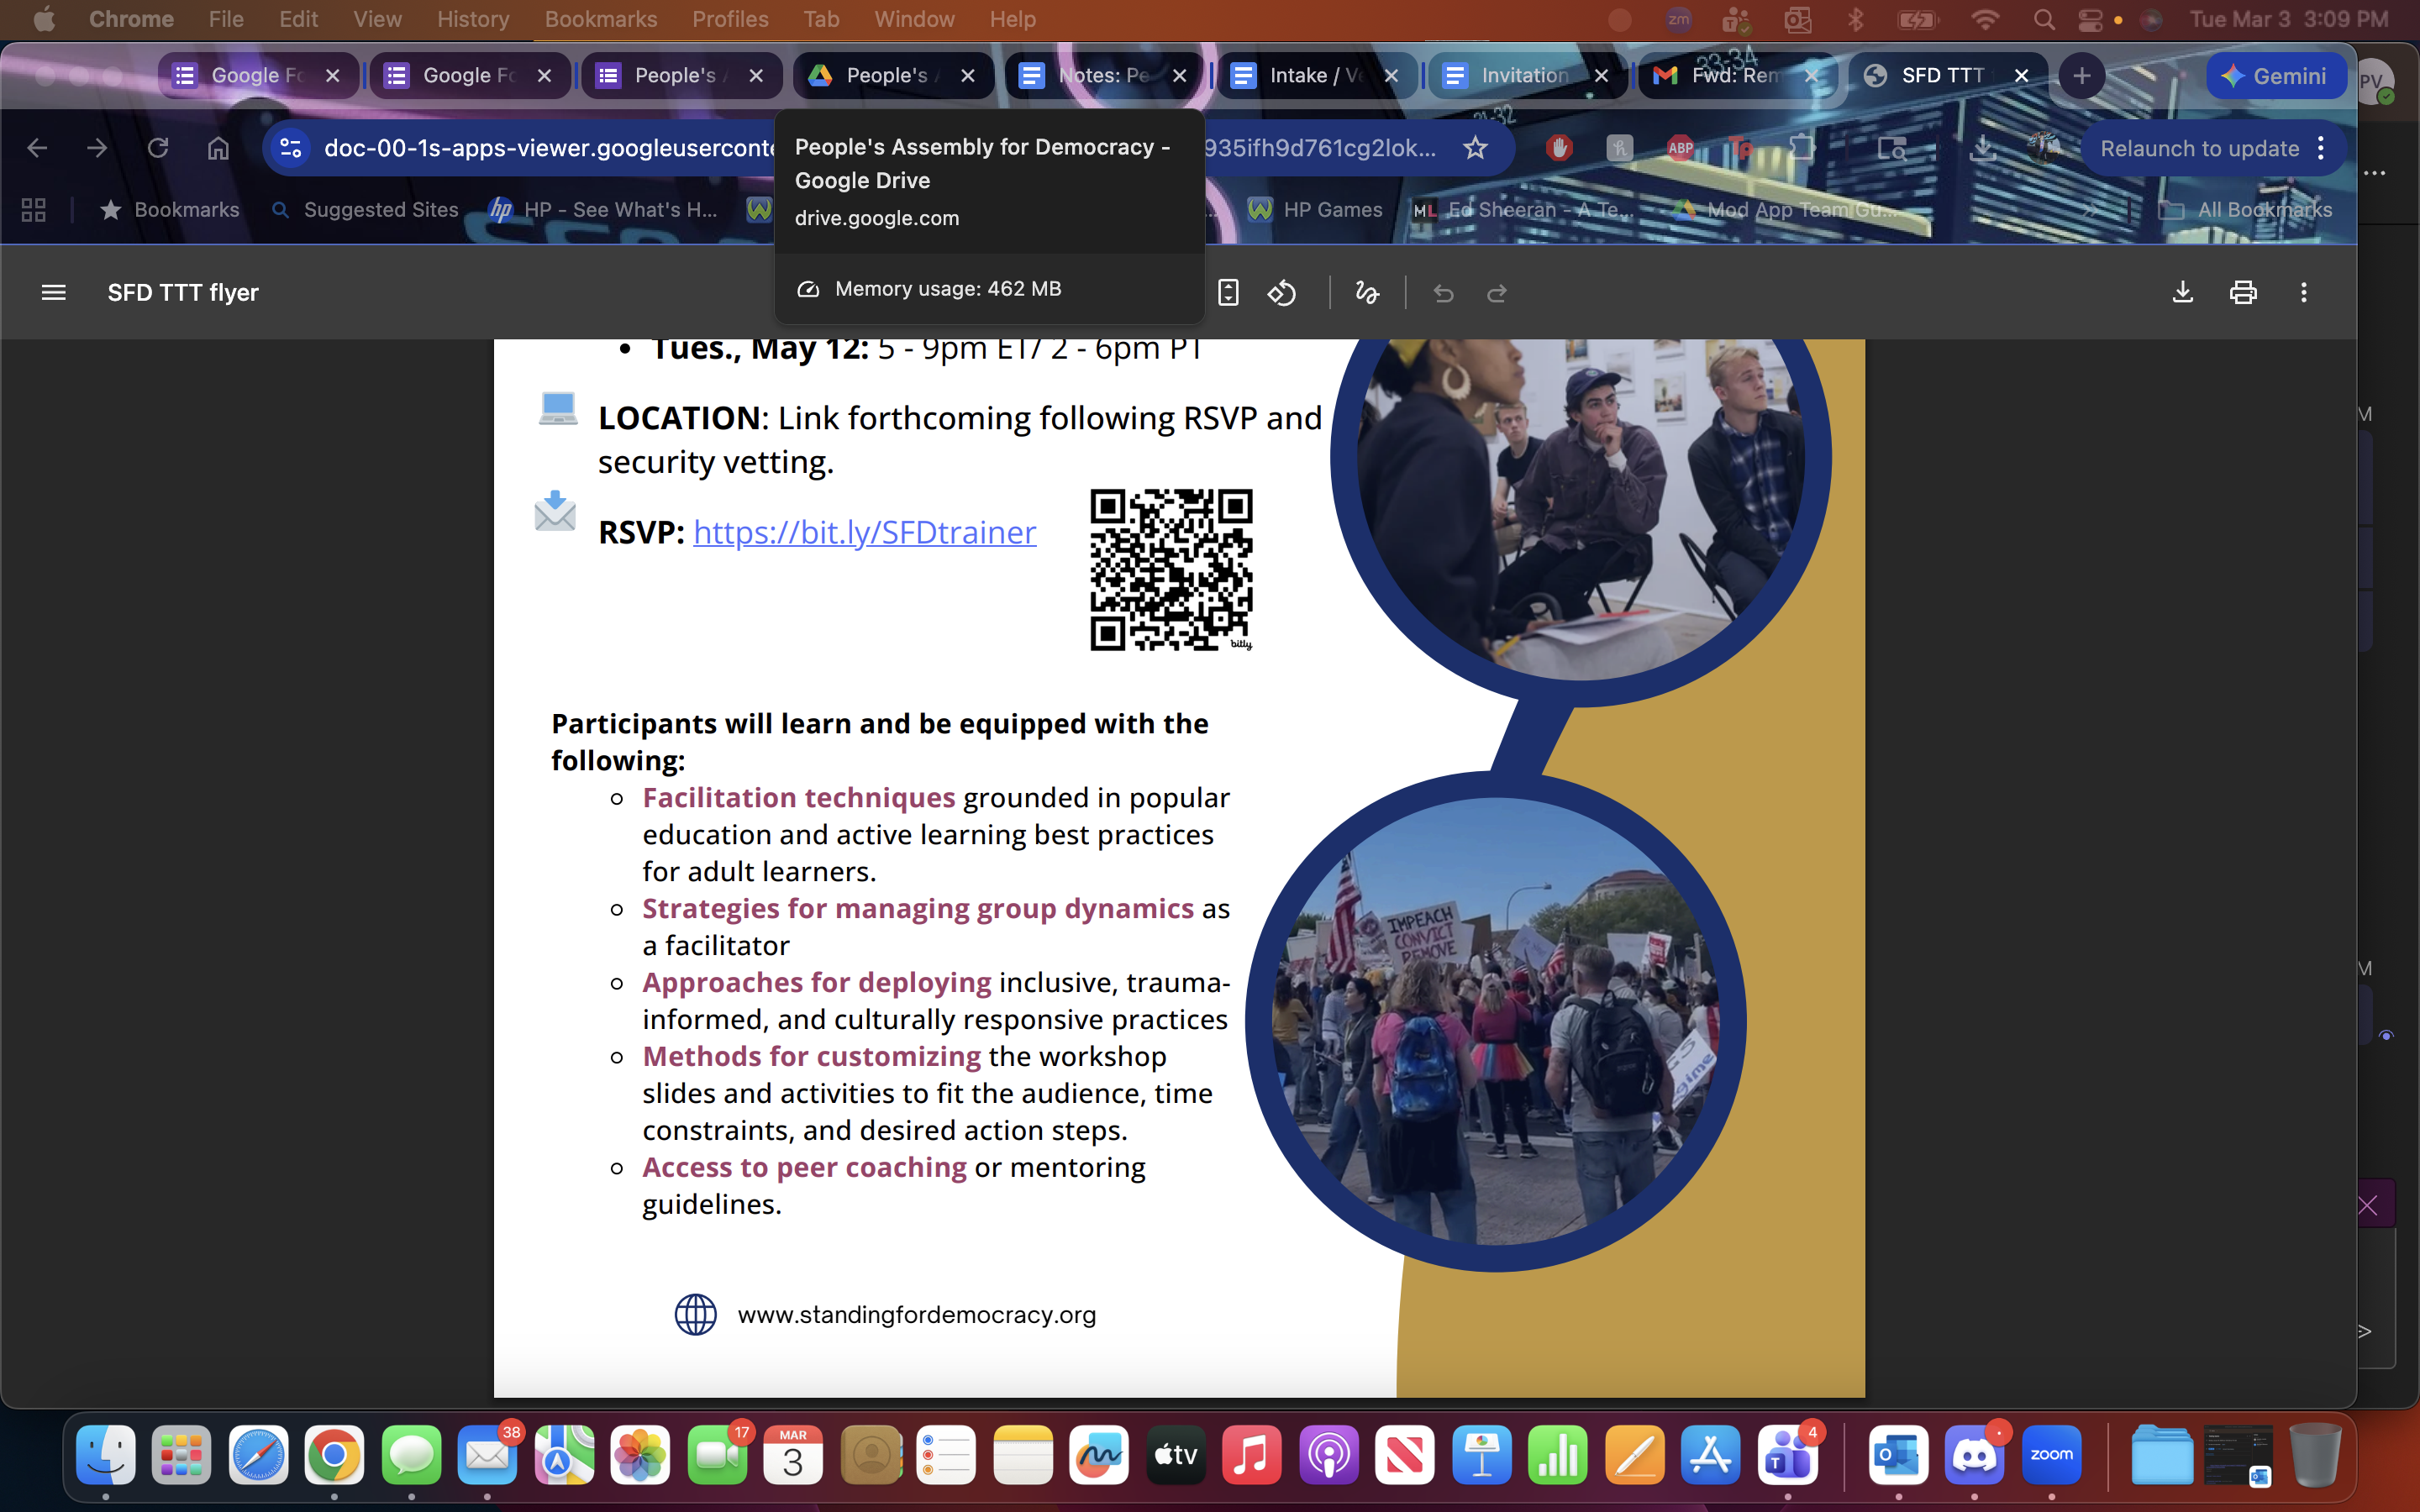
Task: Click the rotate counterclockwise icon
Action: [x=1282, y=293]
